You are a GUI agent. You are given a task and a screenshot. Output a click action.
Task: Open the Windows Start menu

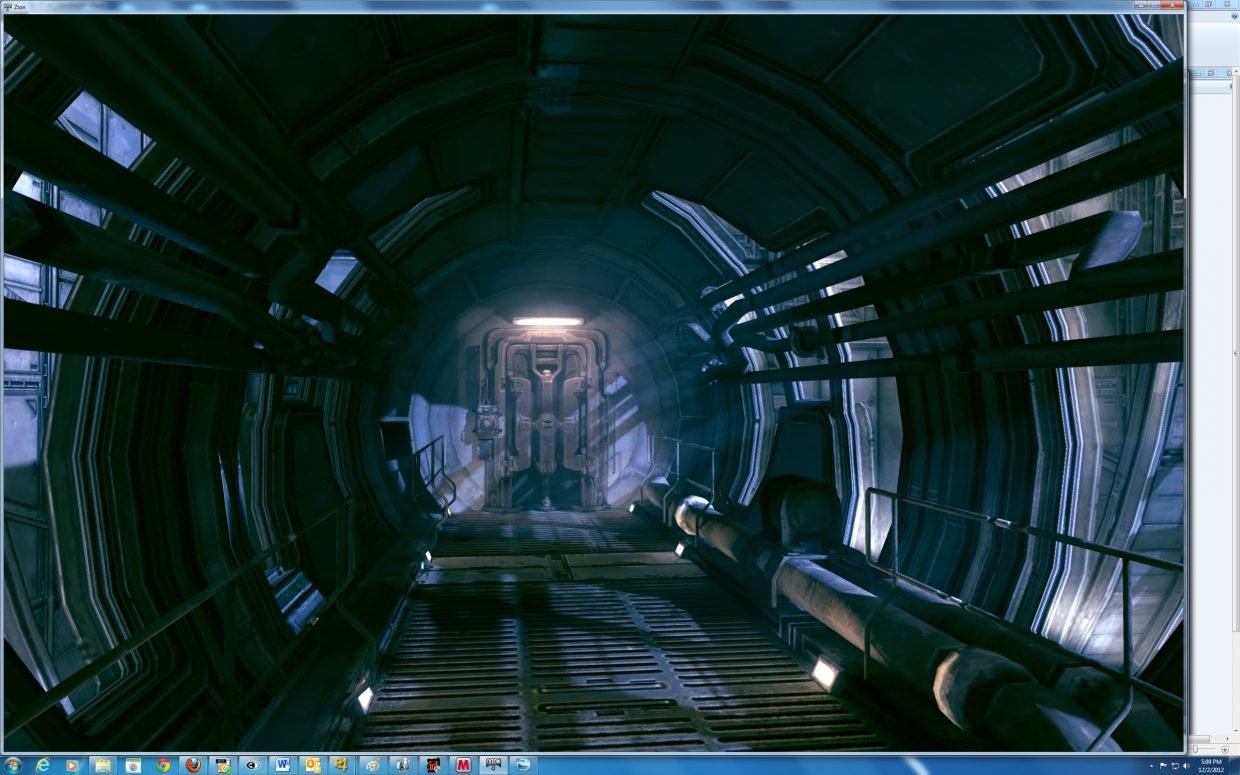coord(13,765)
